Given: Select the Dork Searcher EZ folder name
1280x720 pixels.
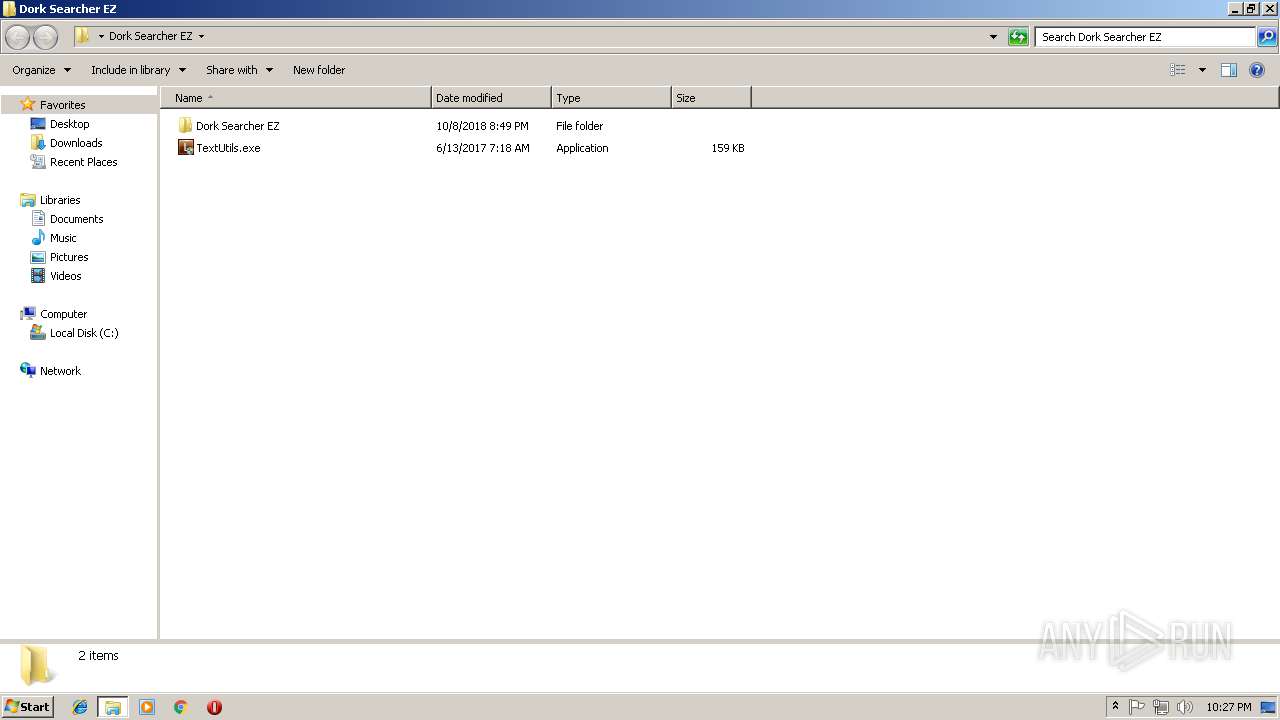Looking at the screenshot, I should coord(237,126).
